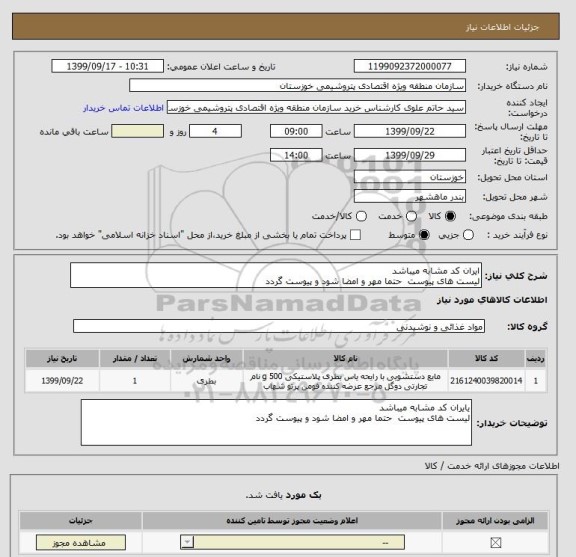This screenshot has height=557, width=576.
Task: Click the unit cell بطری
Action: point(206,381)
